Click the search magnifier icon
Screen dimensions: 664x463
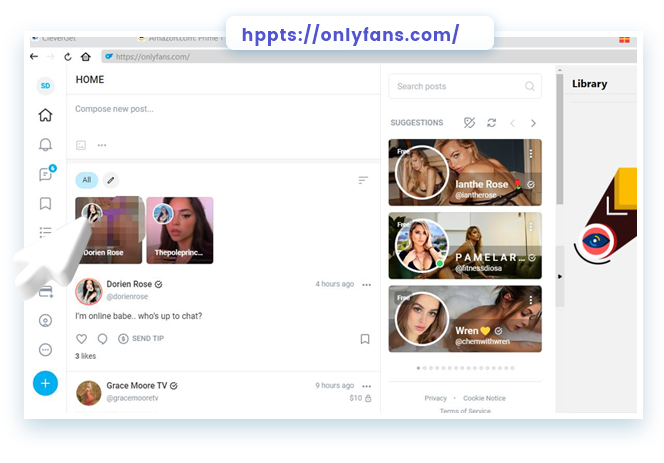(529, 86)
